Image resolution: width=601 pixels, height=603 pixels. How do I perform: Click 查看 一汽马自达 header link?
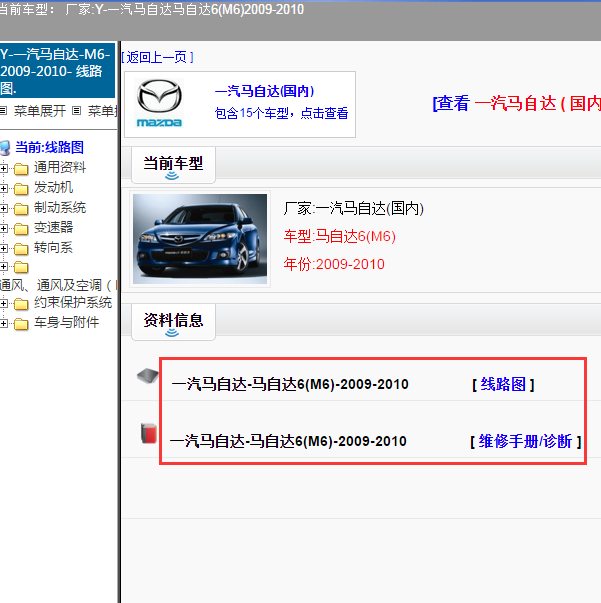pos(516,103)
